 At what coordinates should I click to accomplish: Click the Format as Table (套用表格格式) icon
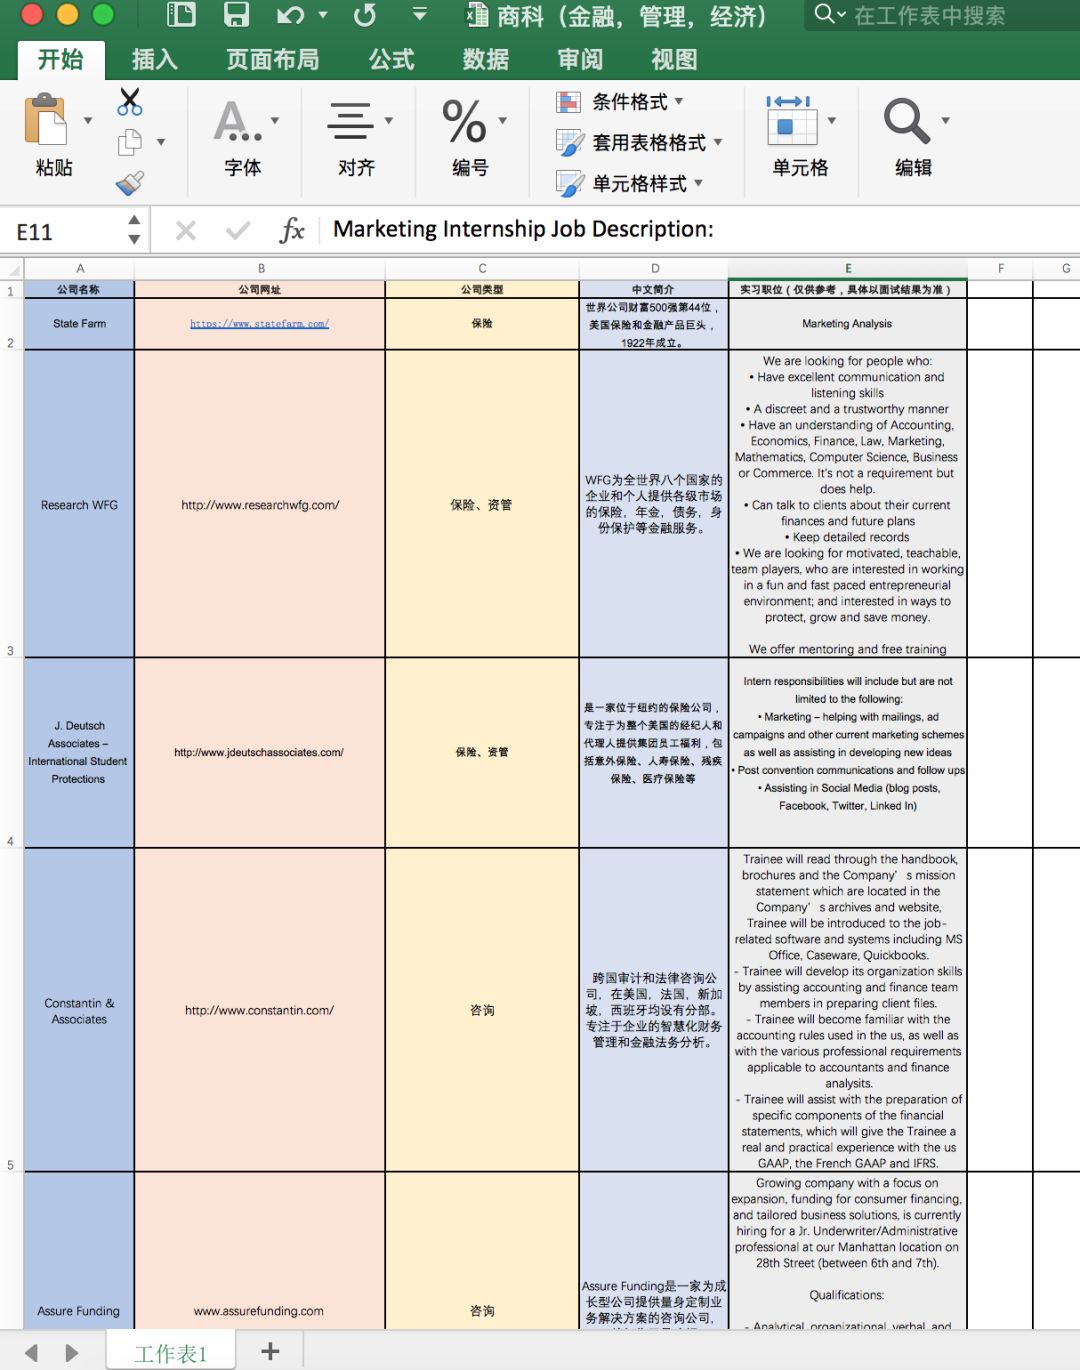(569, 143)
